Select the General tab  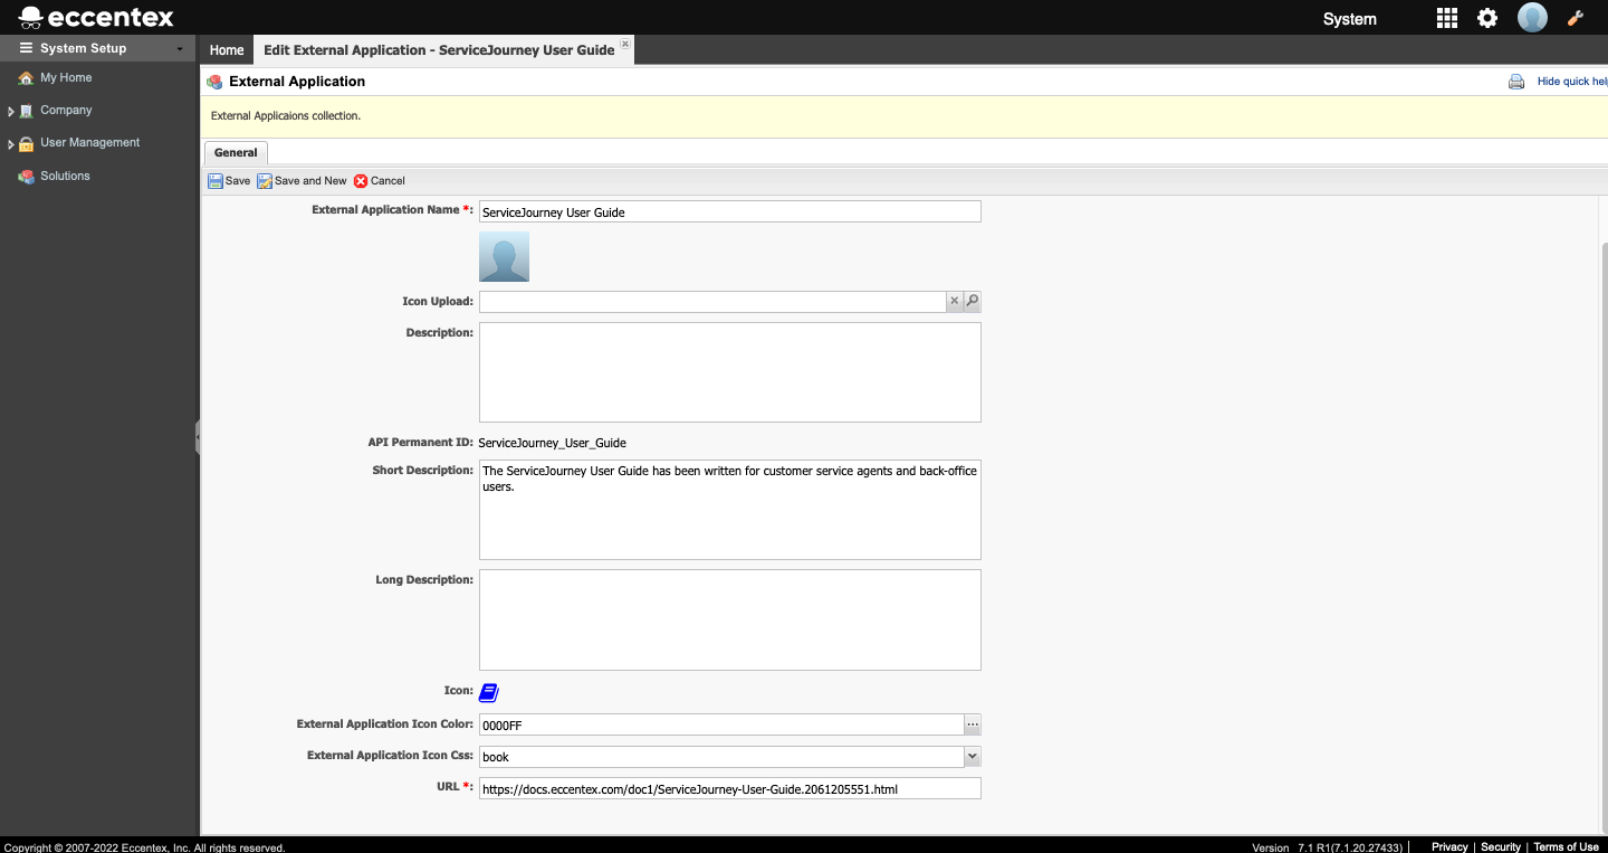pos(236,153)
